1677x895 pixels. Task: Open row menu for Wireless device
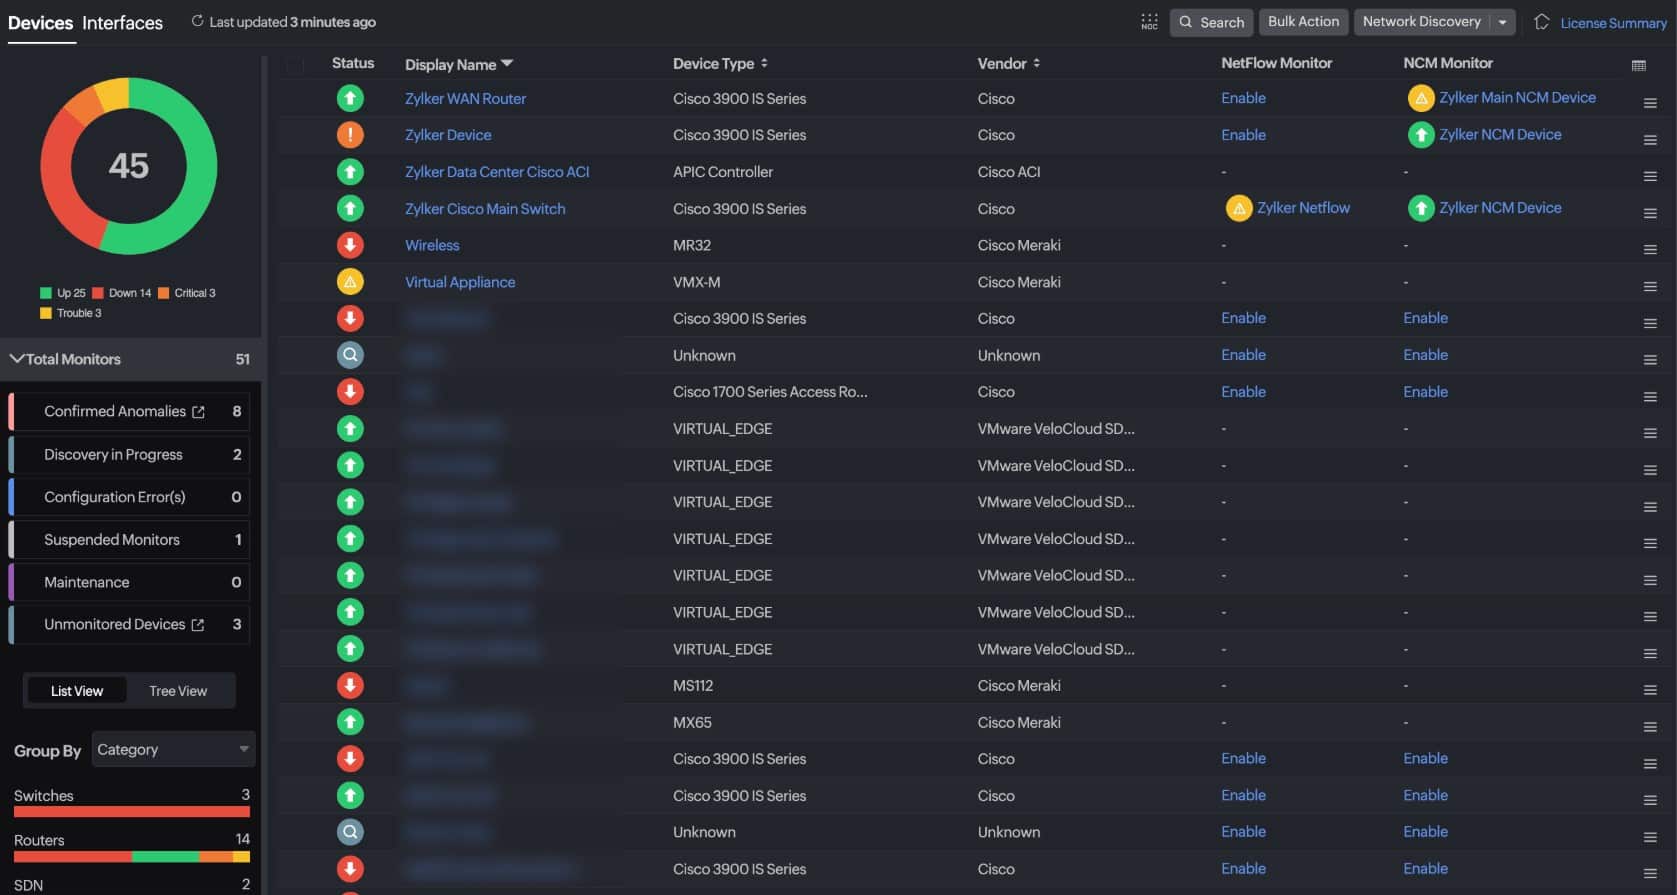1650,250
